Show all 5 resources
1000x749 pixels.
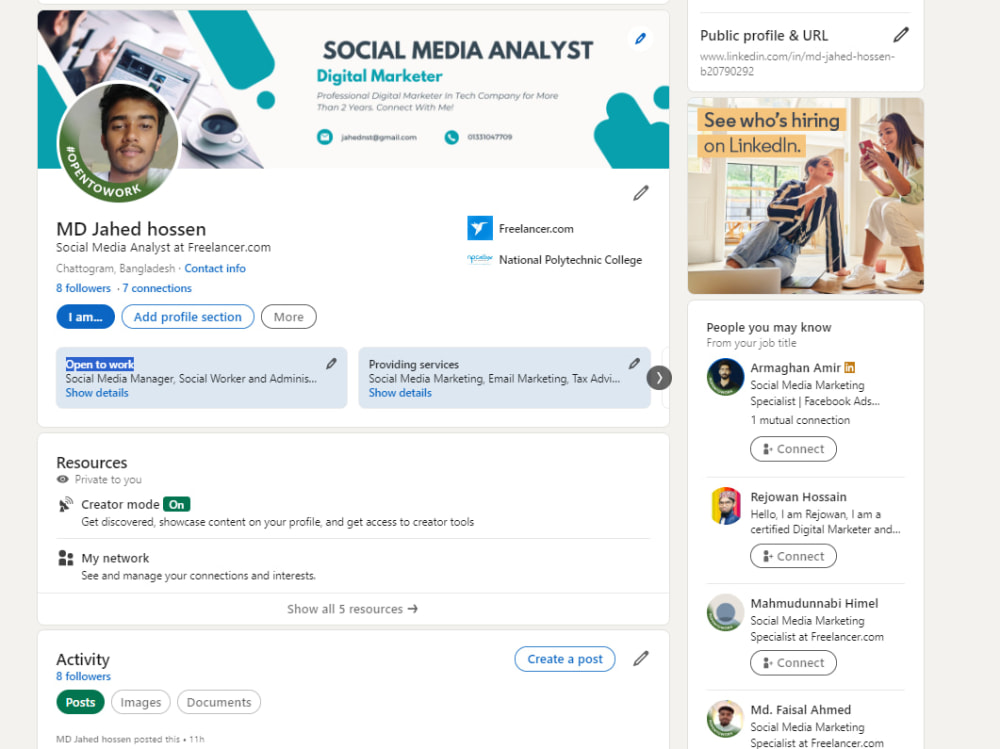pyautogui.click(x=353, y=609)
